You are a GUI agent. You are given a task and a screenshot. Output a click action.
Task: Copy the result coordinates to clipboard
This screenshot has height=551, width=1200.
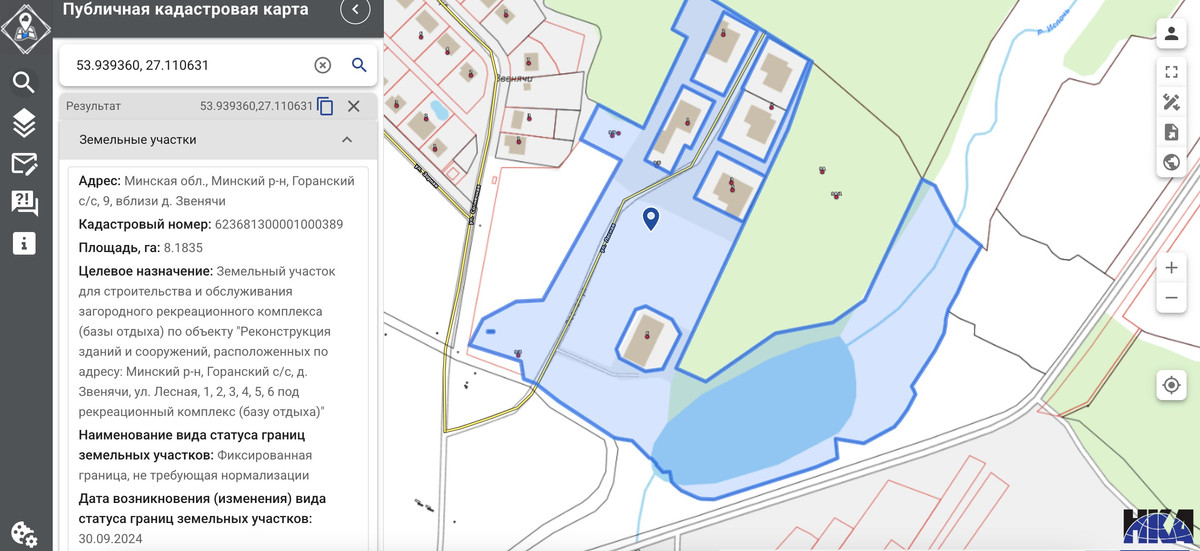(x=325, y=106)
